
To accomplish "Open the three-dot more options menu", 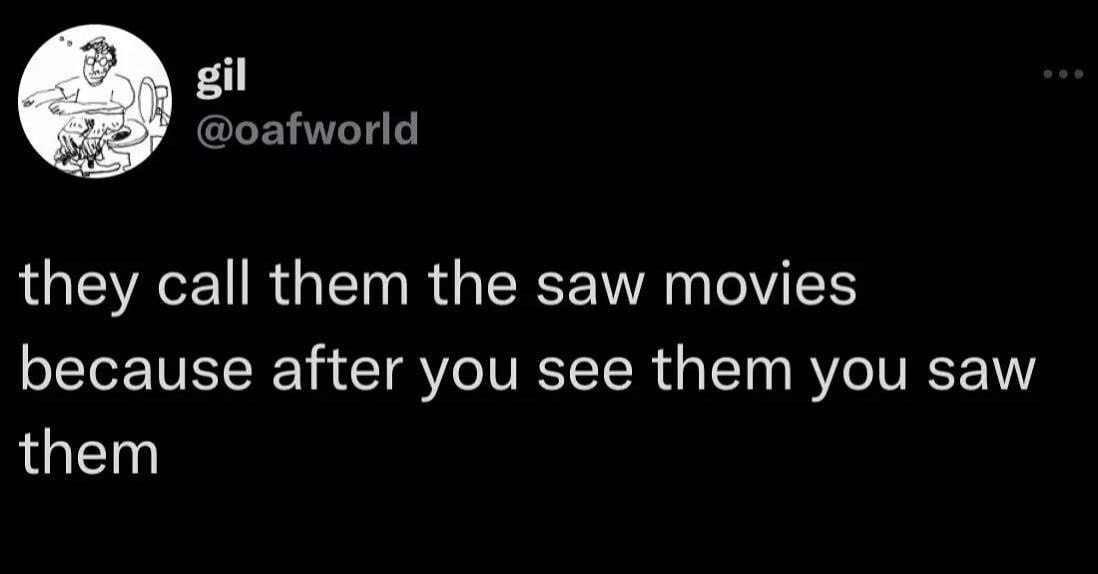I will pos(1063,74).
